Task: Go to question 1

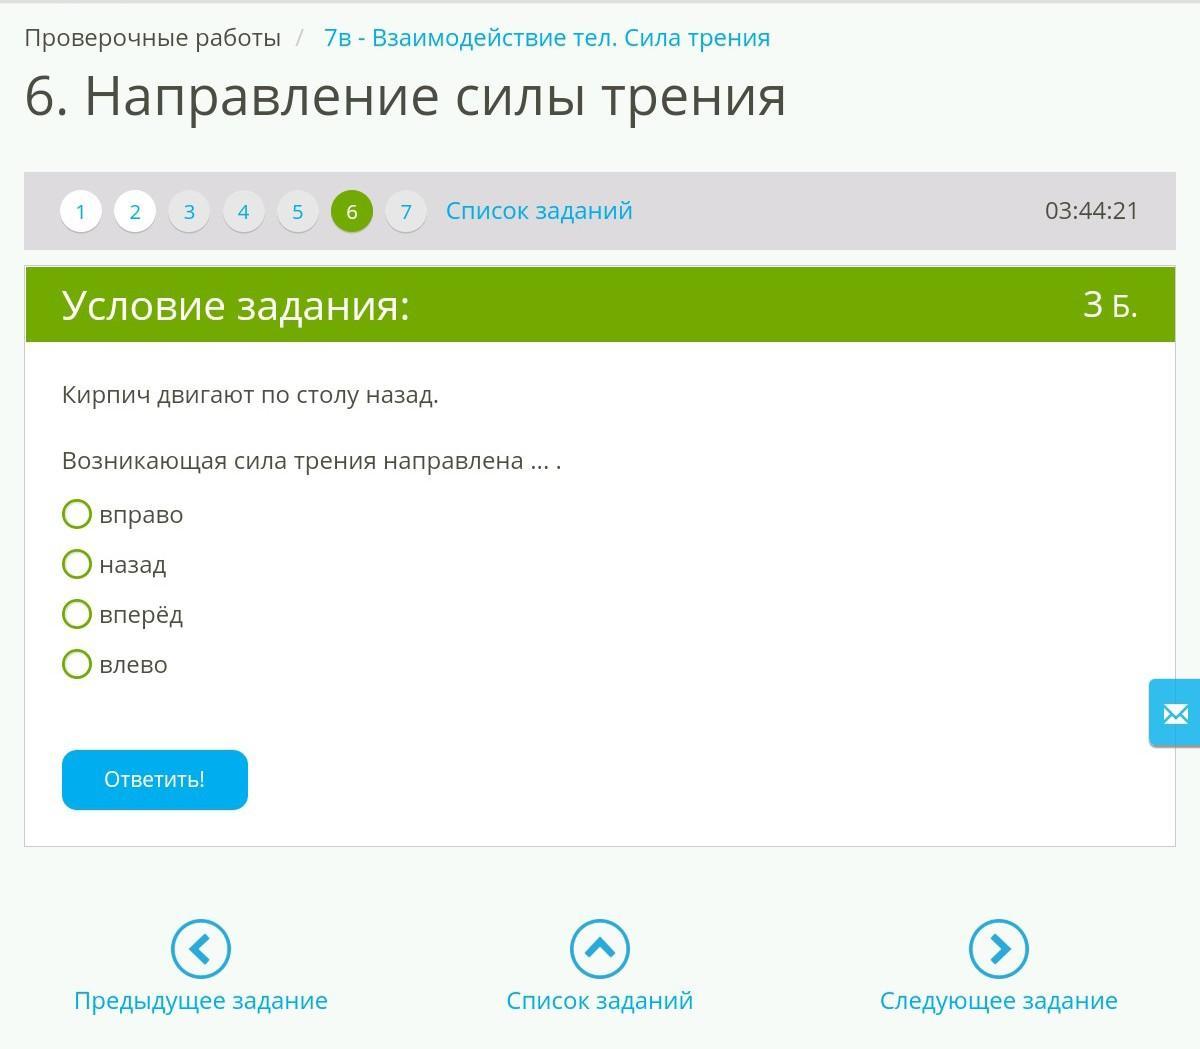Action: (x=81, y=211)
